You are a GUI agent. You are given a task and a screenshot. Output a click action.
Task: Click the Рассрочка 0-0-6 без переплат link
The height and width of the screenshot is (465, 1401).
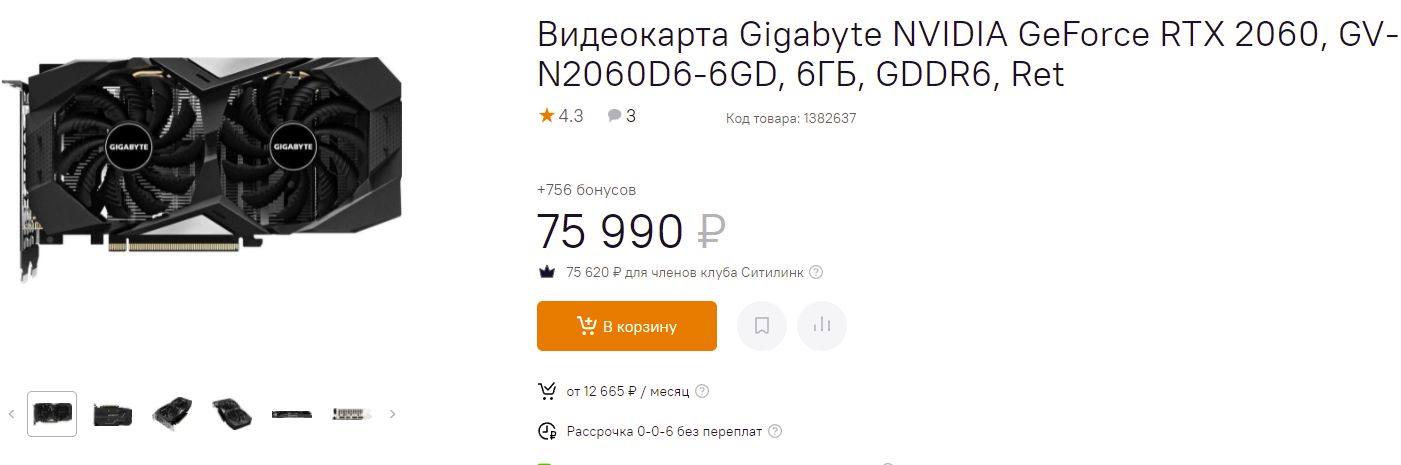(664, 432)
